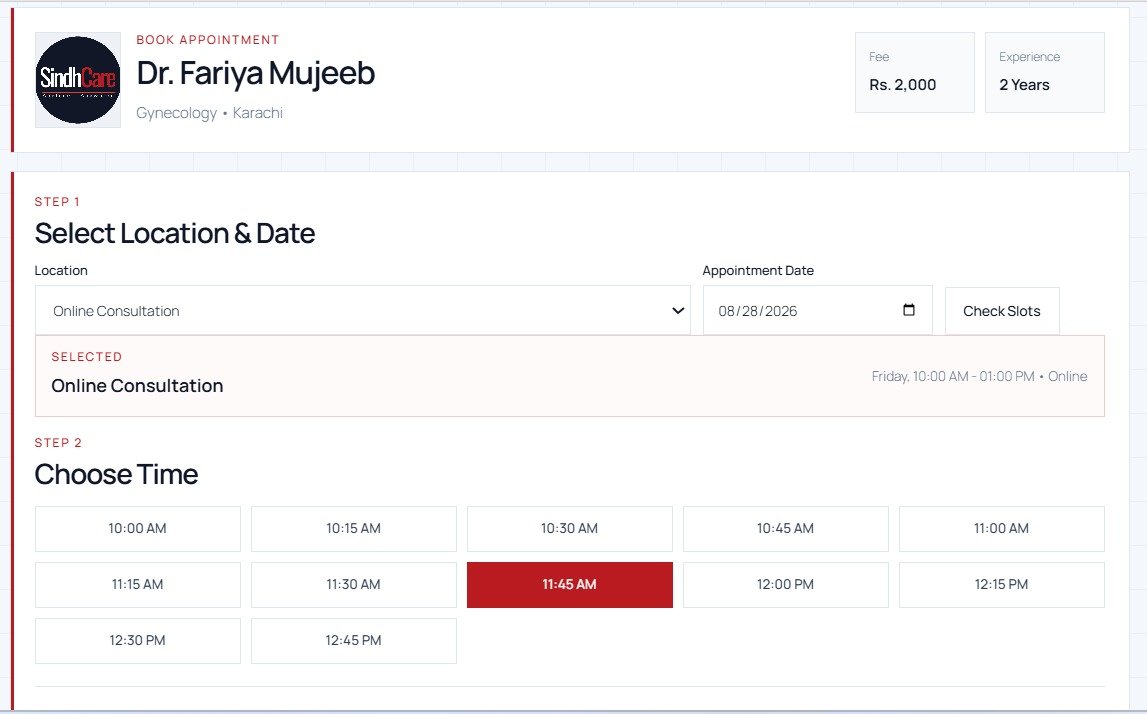
Task: Select the 10:15 AM time slot
Action: click(x=353, y=529)
